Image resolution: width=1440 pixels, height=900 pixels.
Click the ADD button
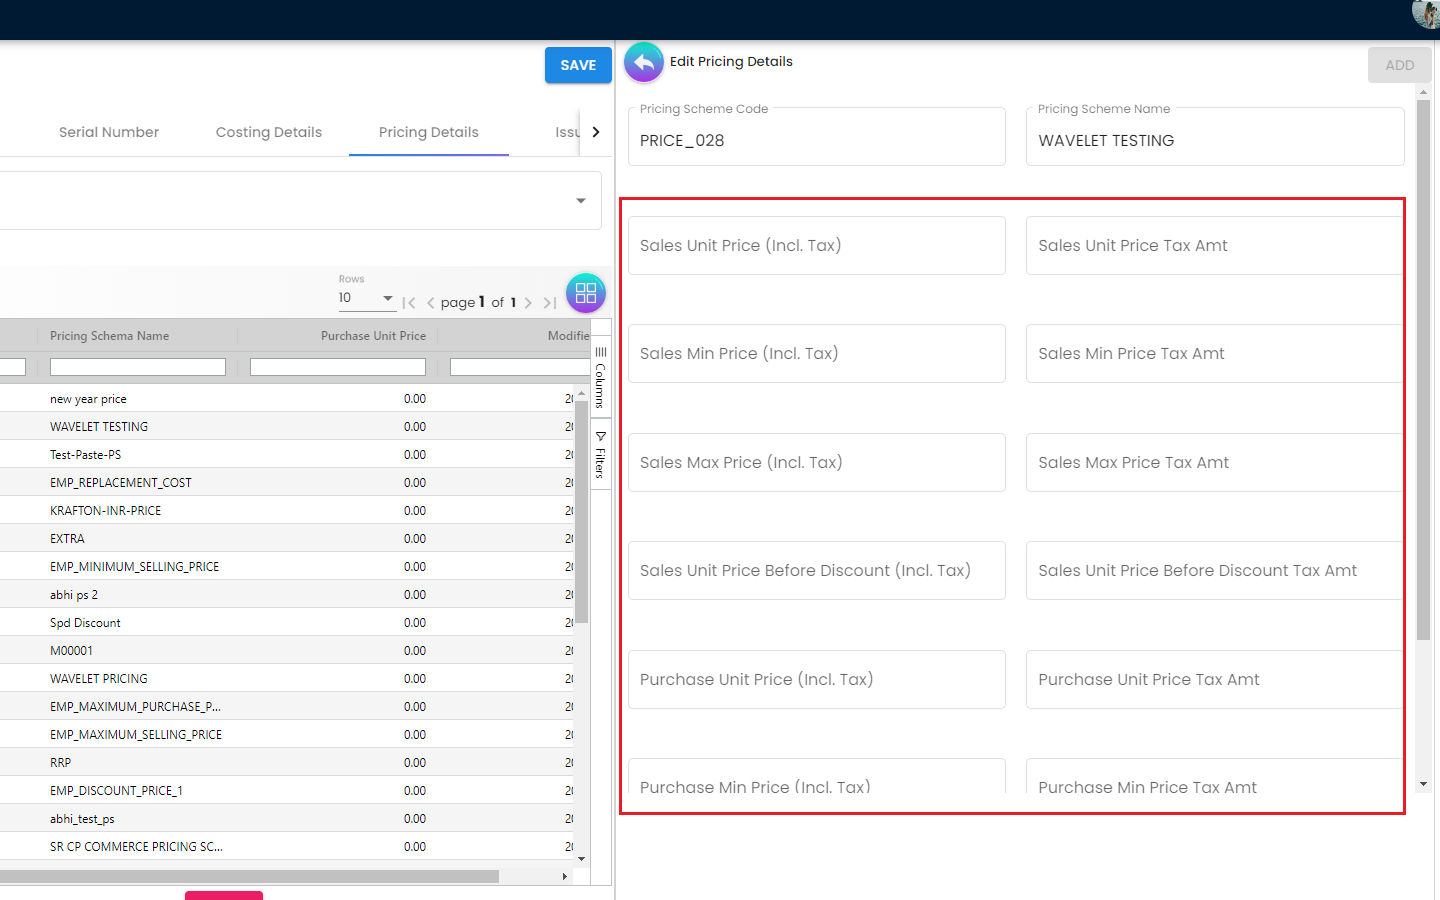tap(1399, 65)
